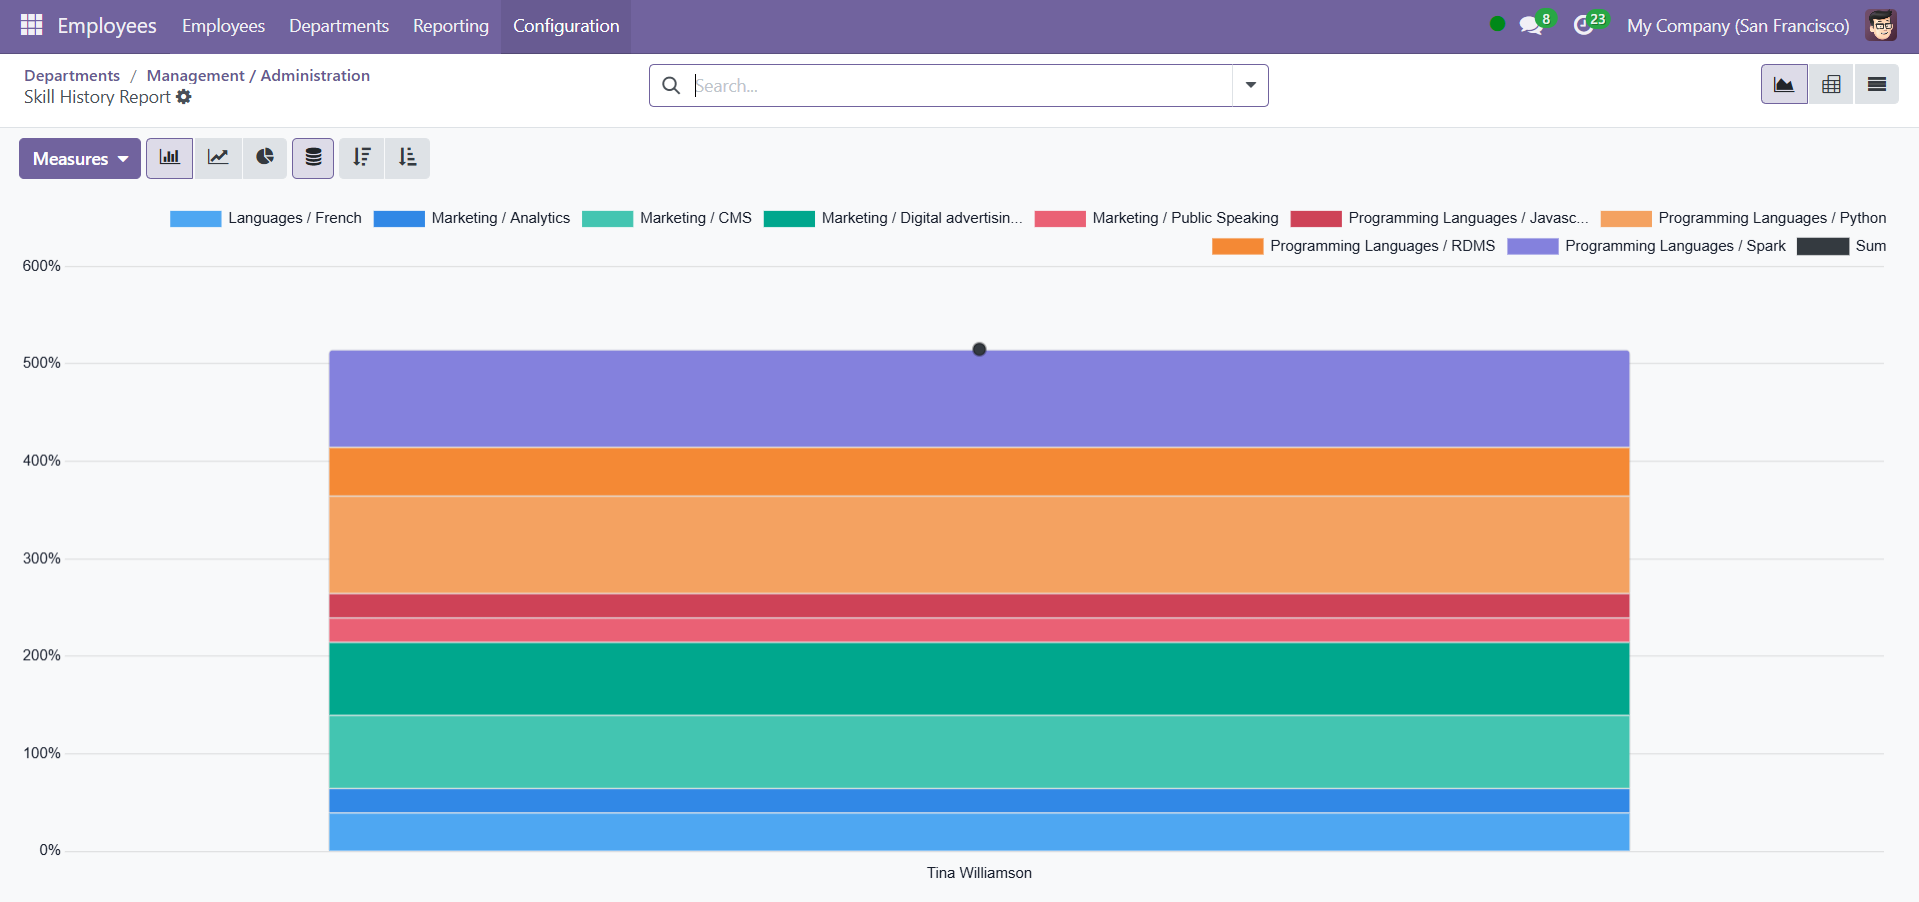Click the light orange Python bar segment

click(979, 545)
